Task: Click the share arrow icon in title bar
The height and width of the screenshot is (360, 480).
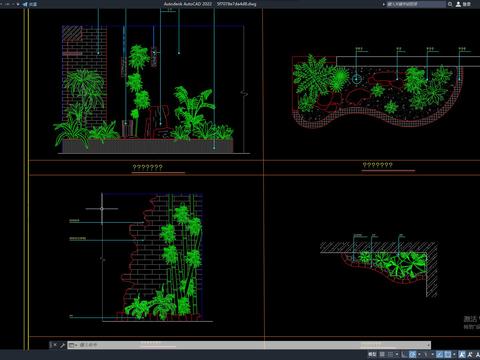Action: 25,4
